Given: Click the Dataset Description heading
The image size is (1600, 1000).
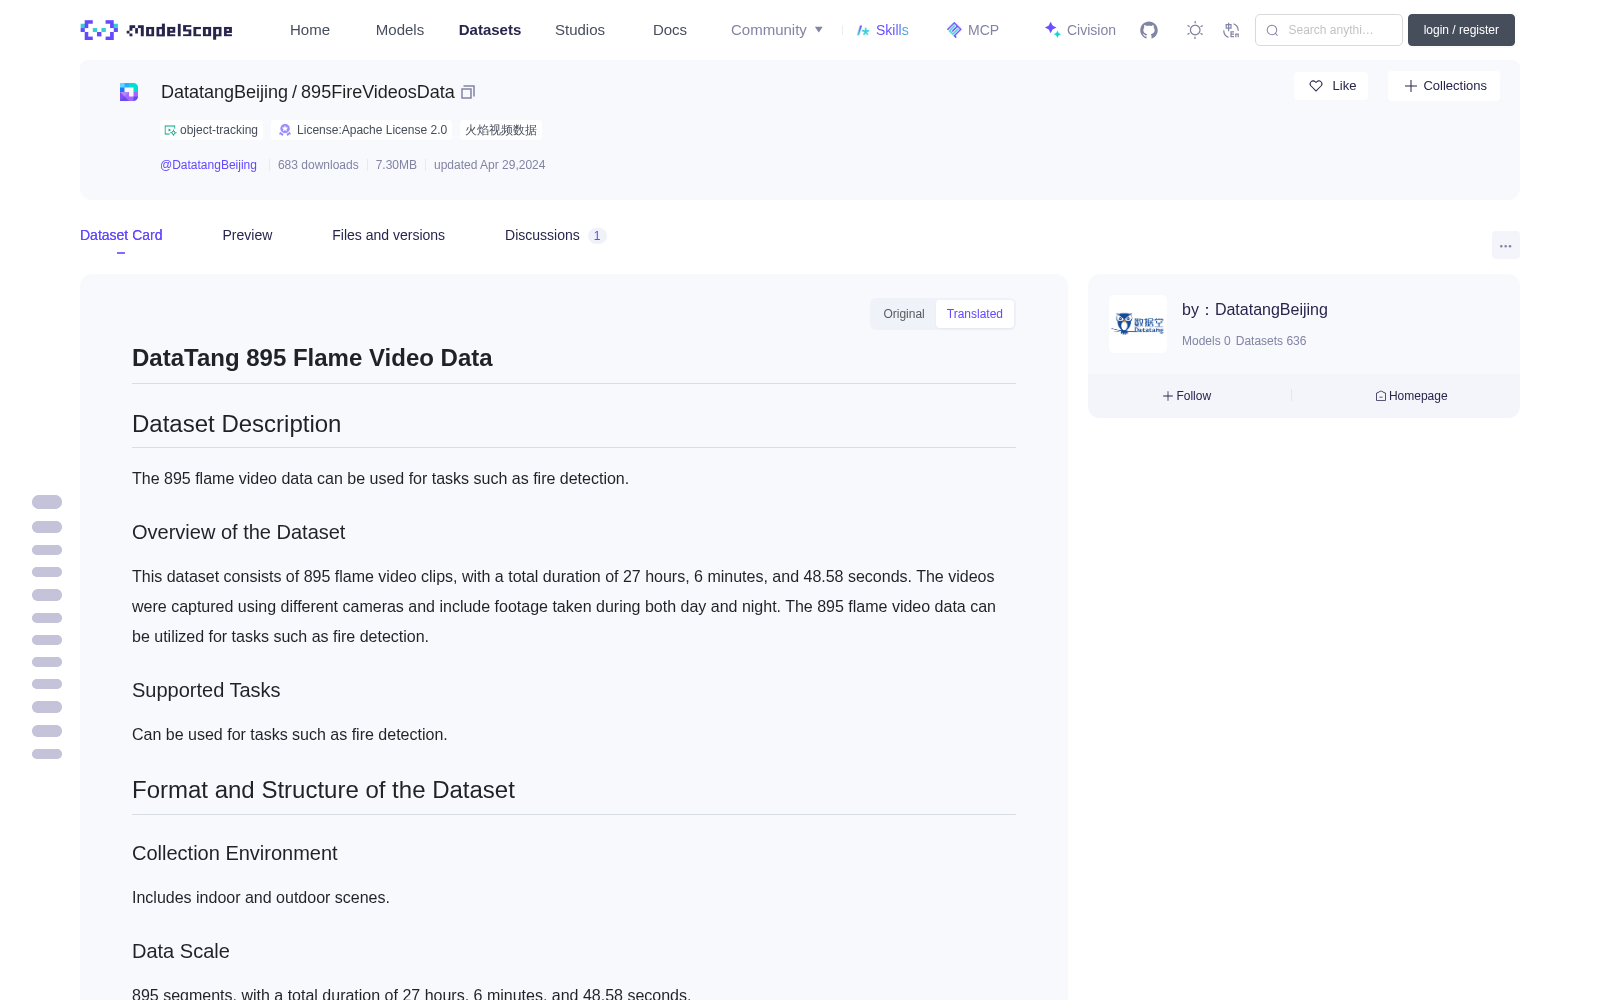Looking at the screenshot, I should (x=236, y=424).
